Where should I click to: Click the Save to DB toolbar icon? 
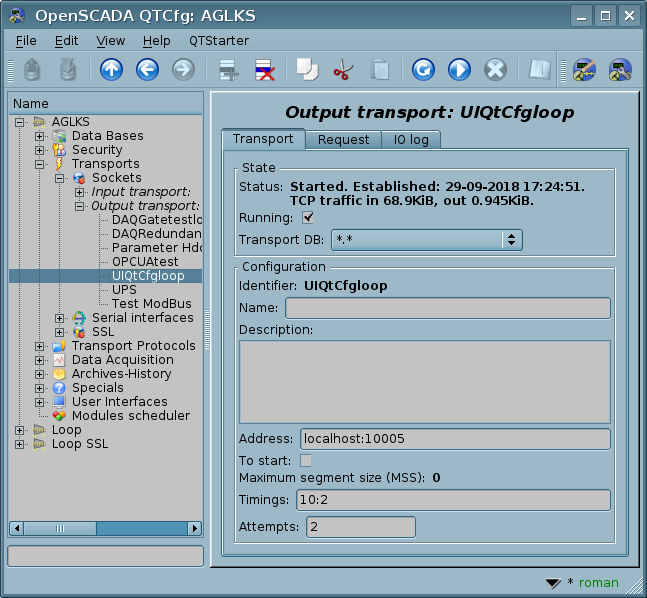[68, 69]
